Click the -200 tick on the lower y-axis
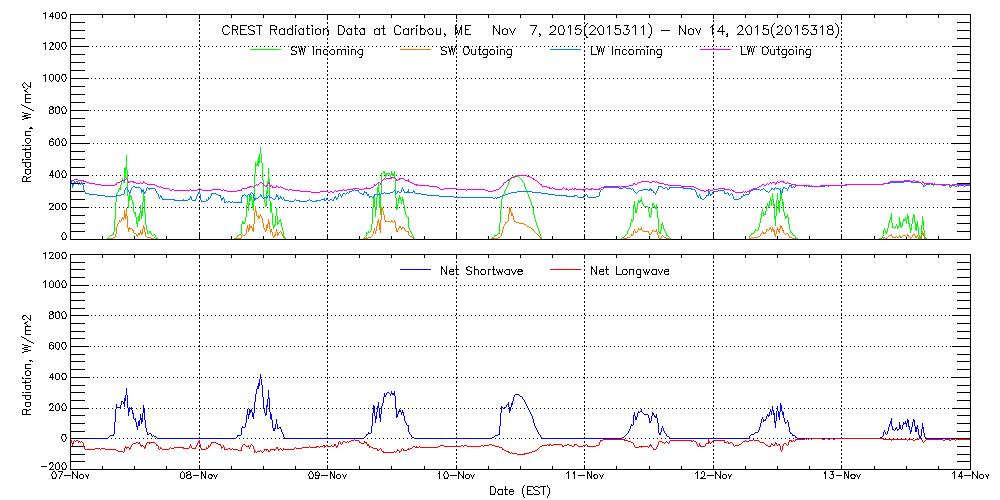Screen dimensions: 1000x500 pos(51,467)
